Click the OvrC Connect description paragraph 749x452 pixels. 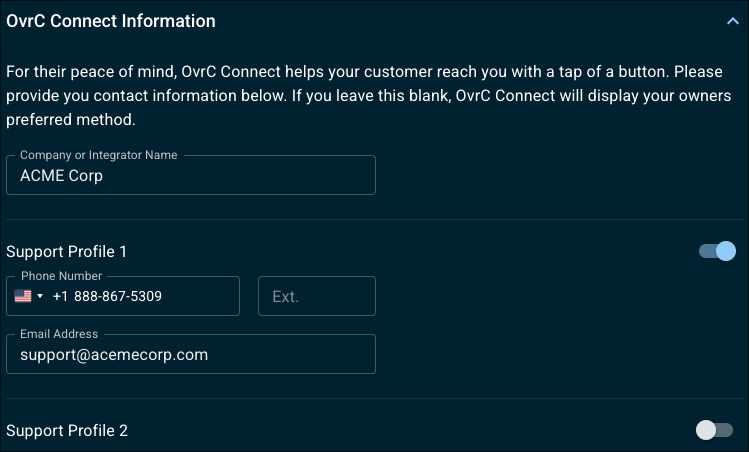click(368, 96)
